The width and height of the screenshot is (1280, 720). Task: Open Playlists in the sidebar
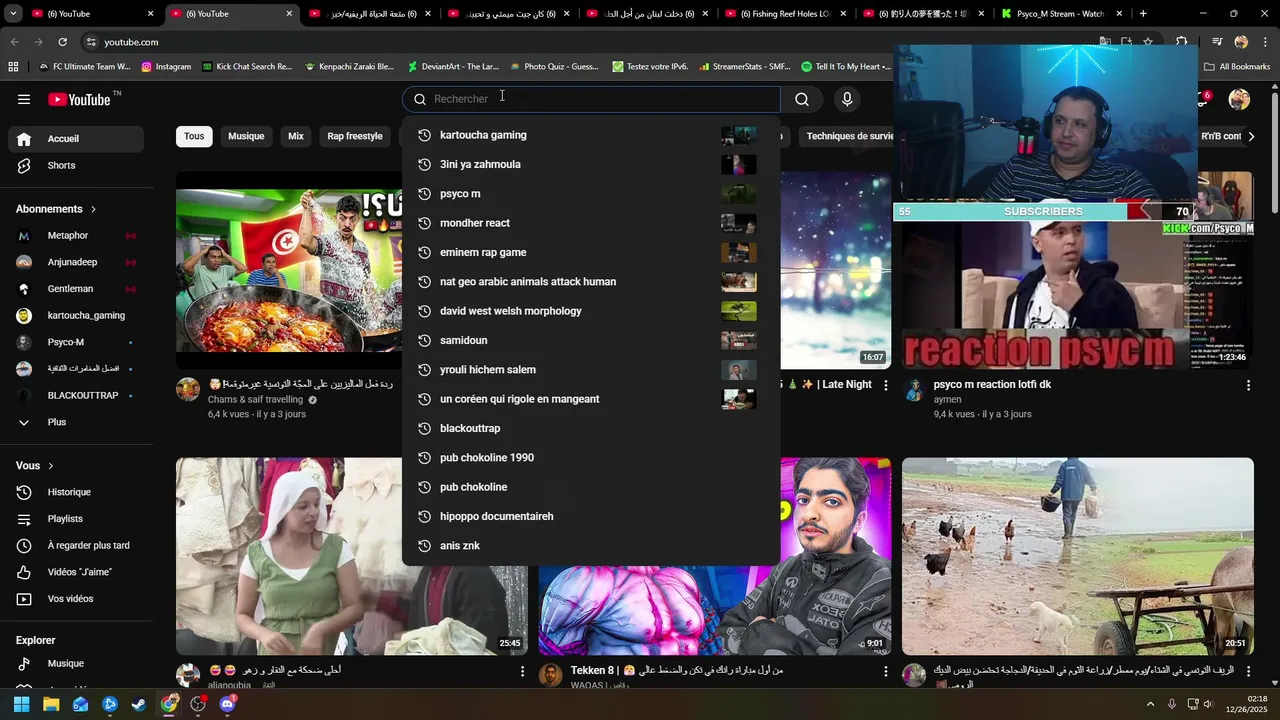pyautogui.click(x=76, y=519)
